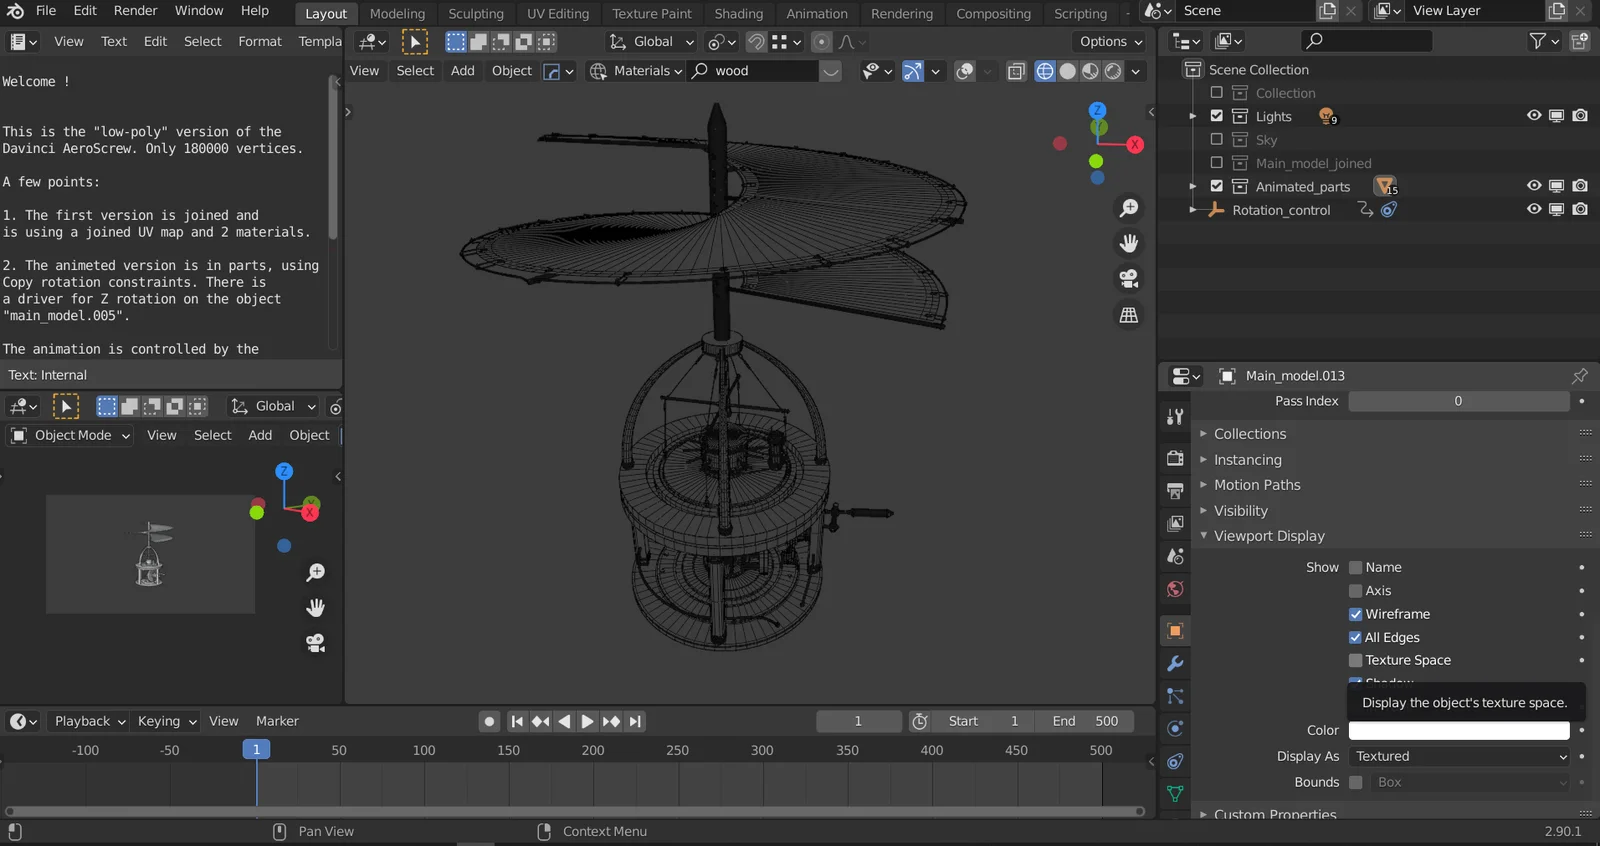The image size is (1600, 846).
Task: Open the Object Constraints properties tab
Action: click(x=1175, y=761)
